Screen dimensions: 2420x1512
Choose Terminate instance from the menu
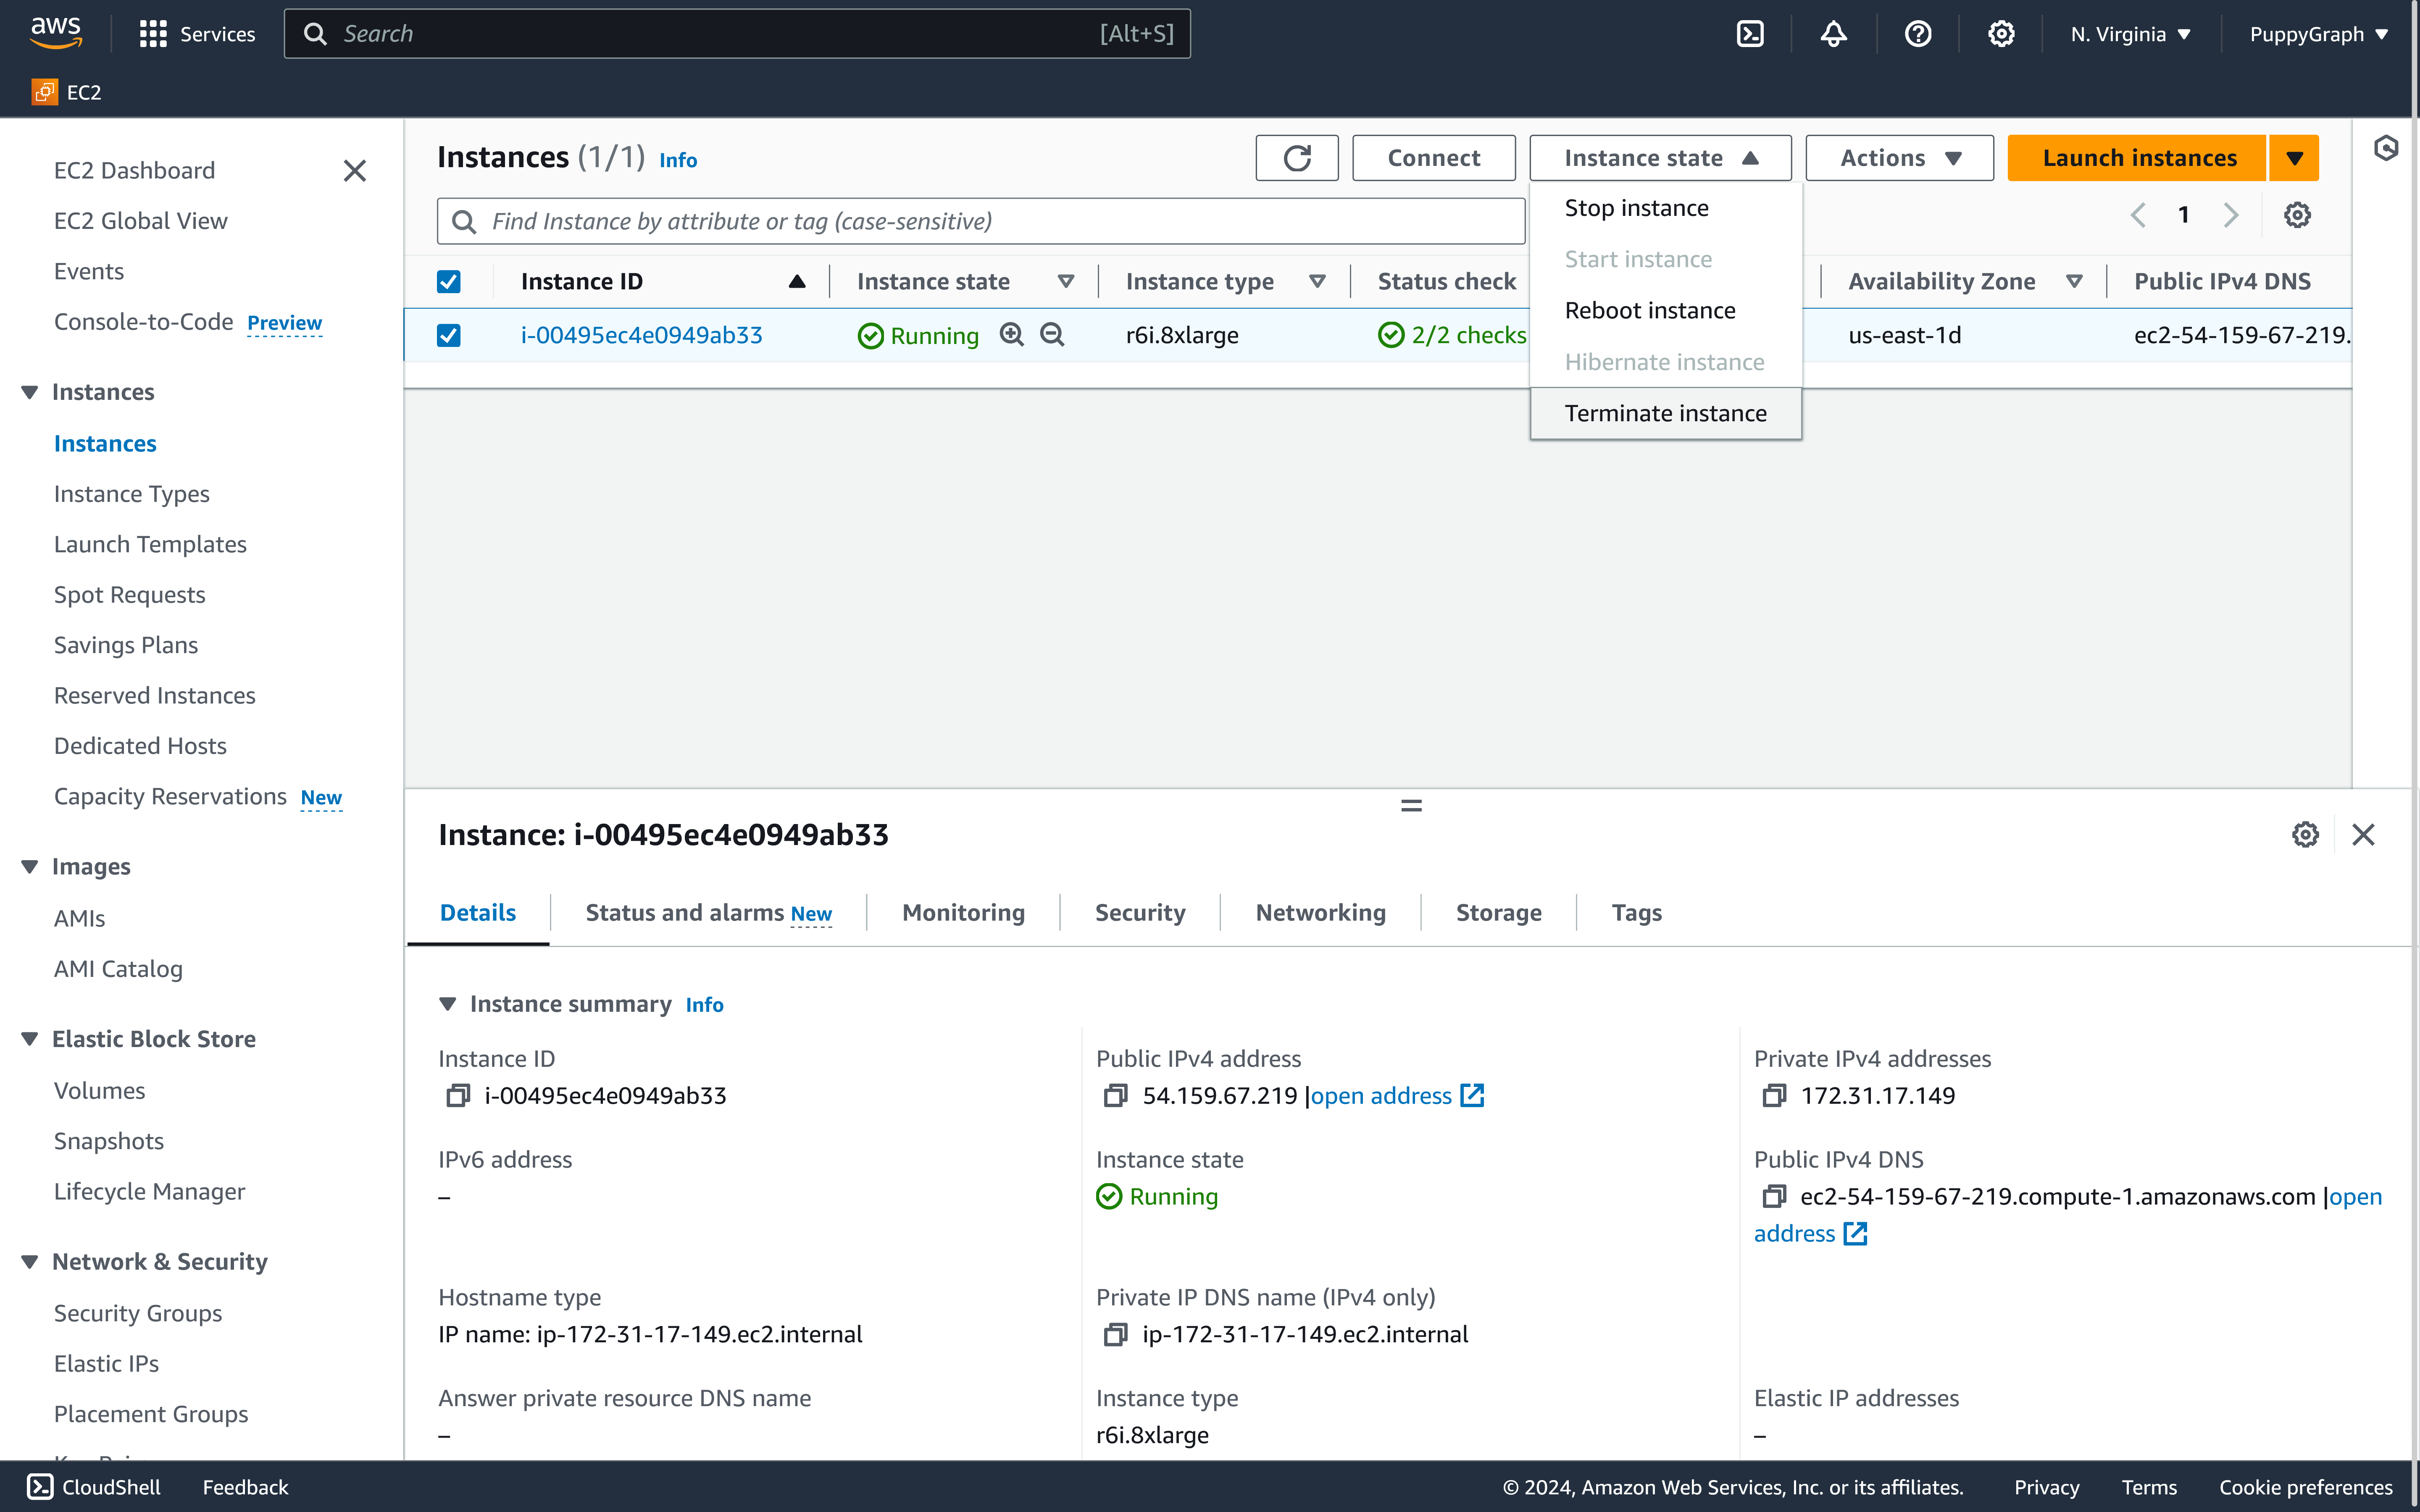pyautogui.click(x=1666, y=413)
